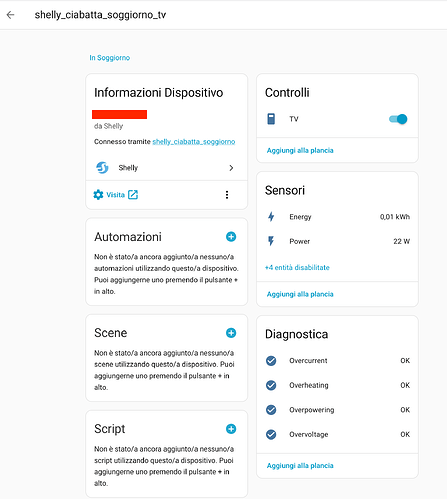Click the TV entity label
The width and height of the screenshot is (447, 499).
click(x=294, y=119)
